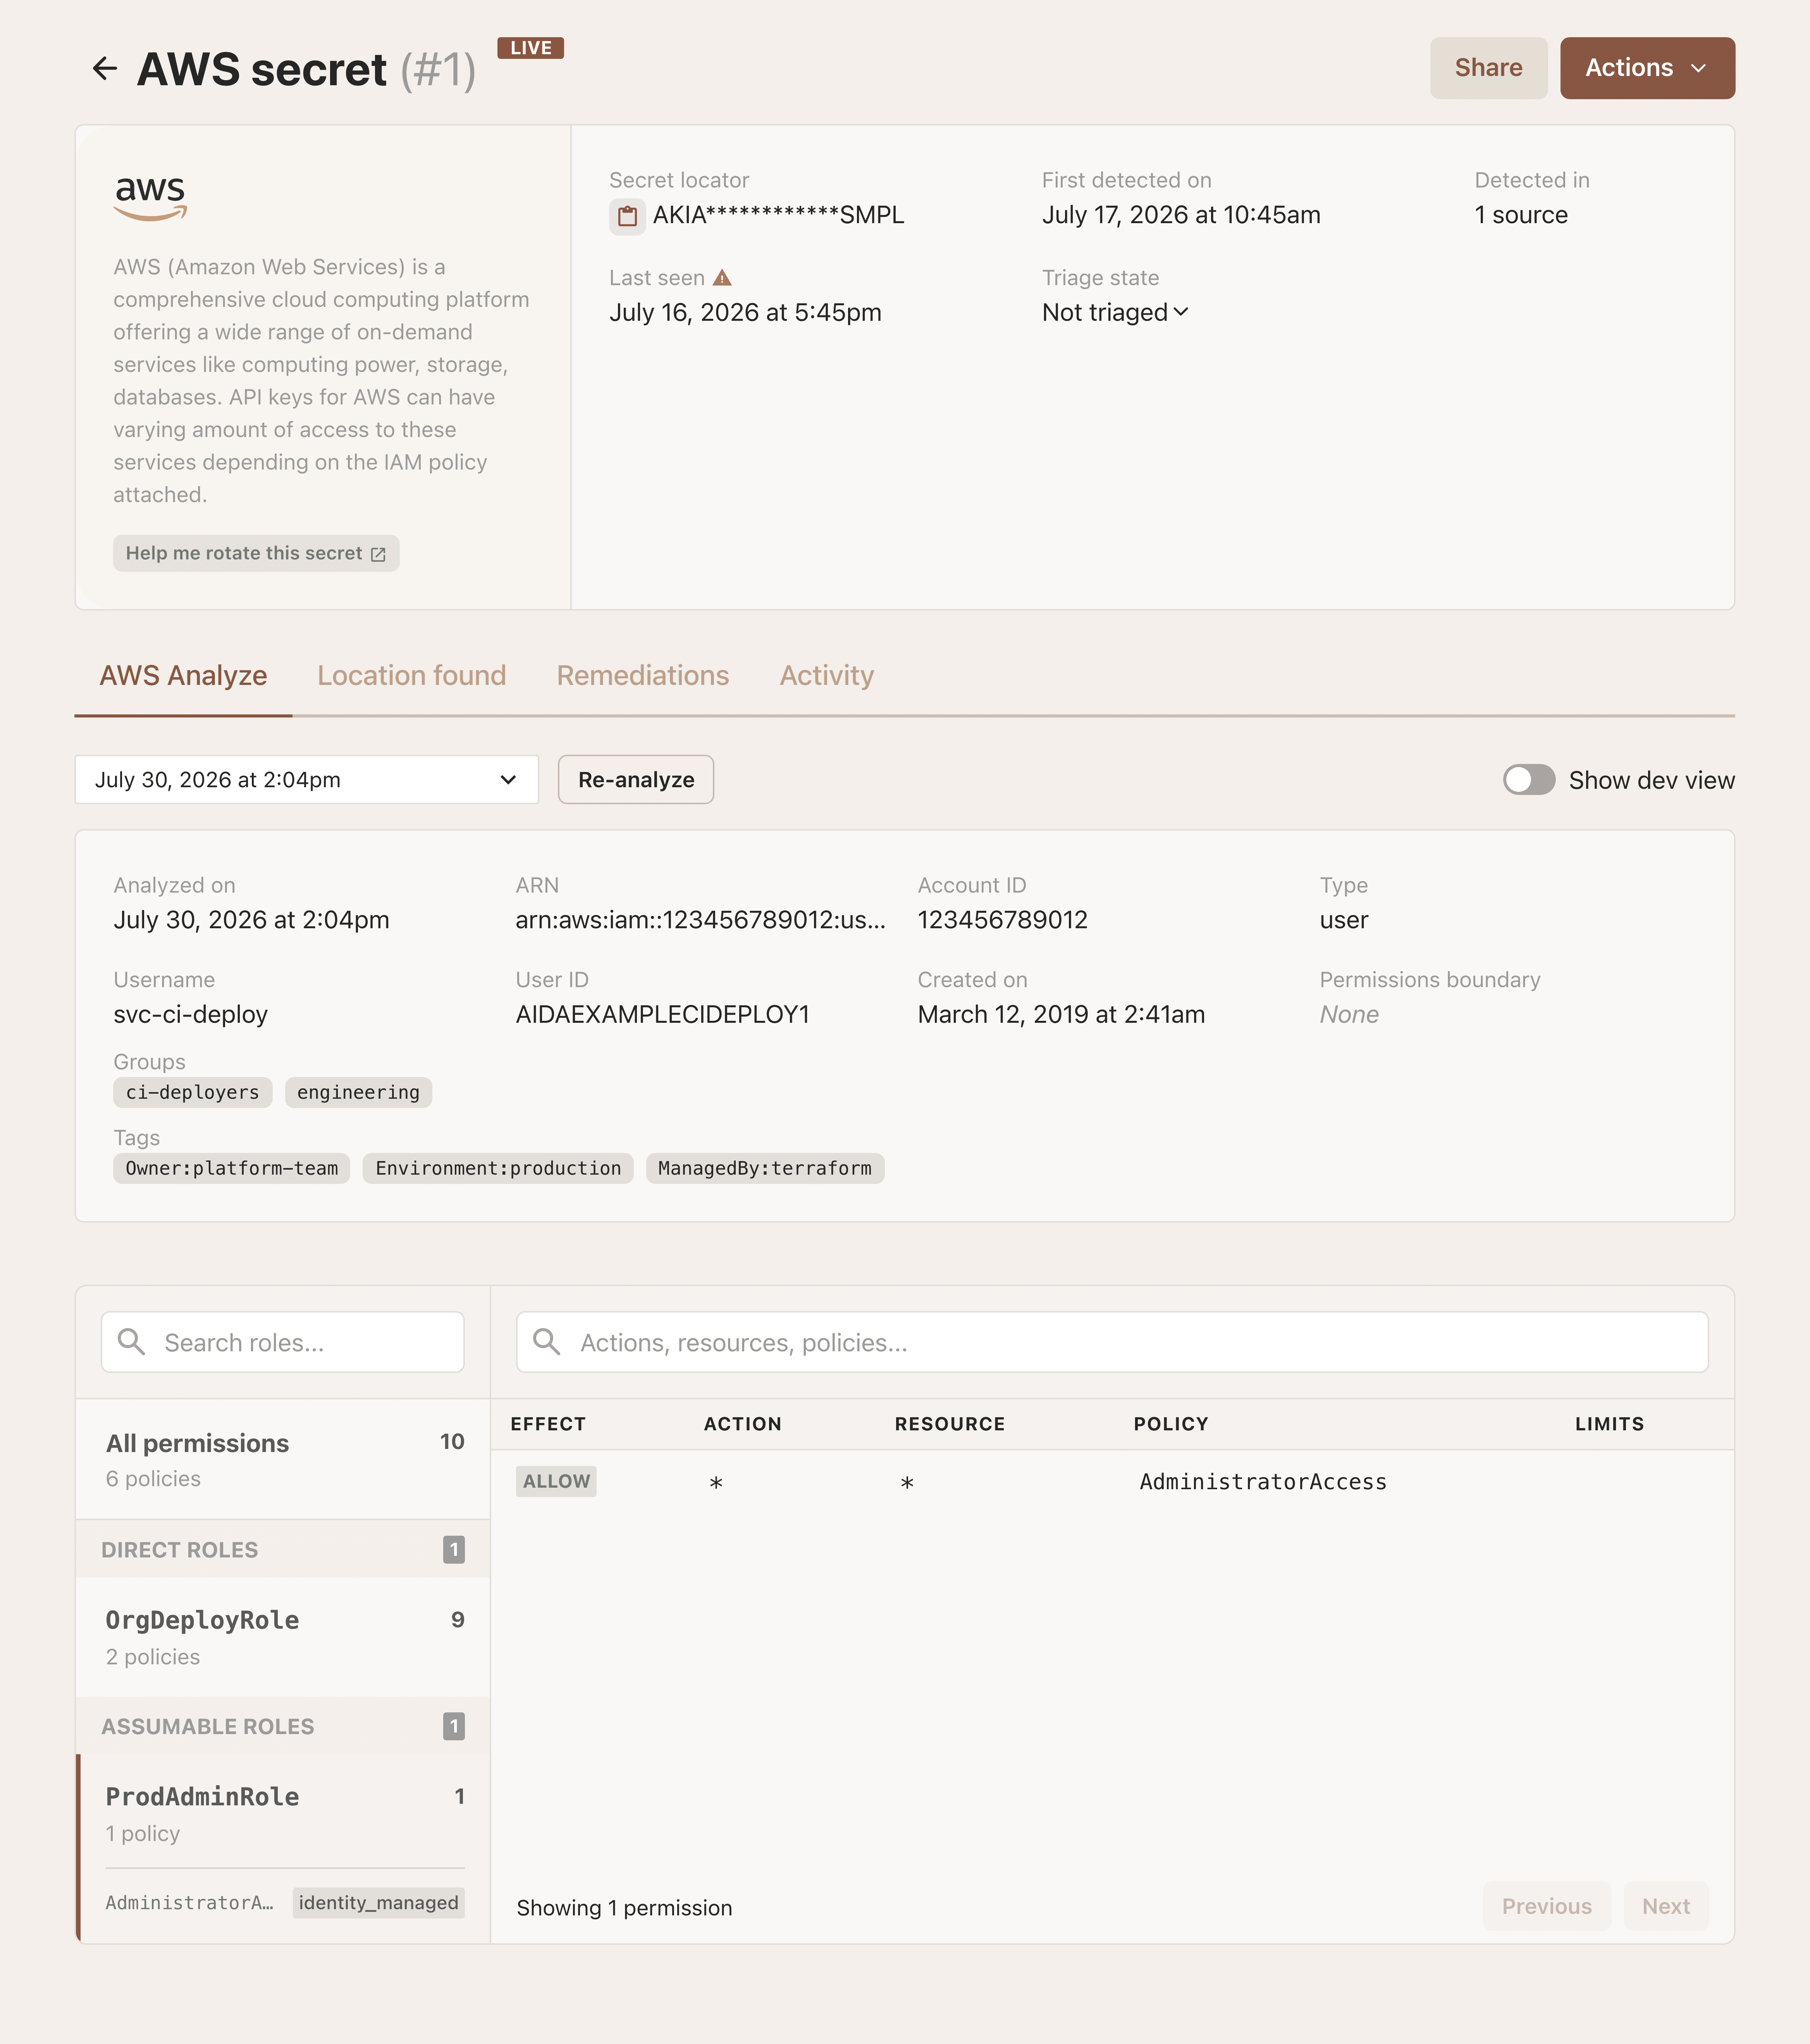The width and height of the screenshot is (1810, 2044).
Task: Click the Re-analyze button
Action: pos(636,780)
